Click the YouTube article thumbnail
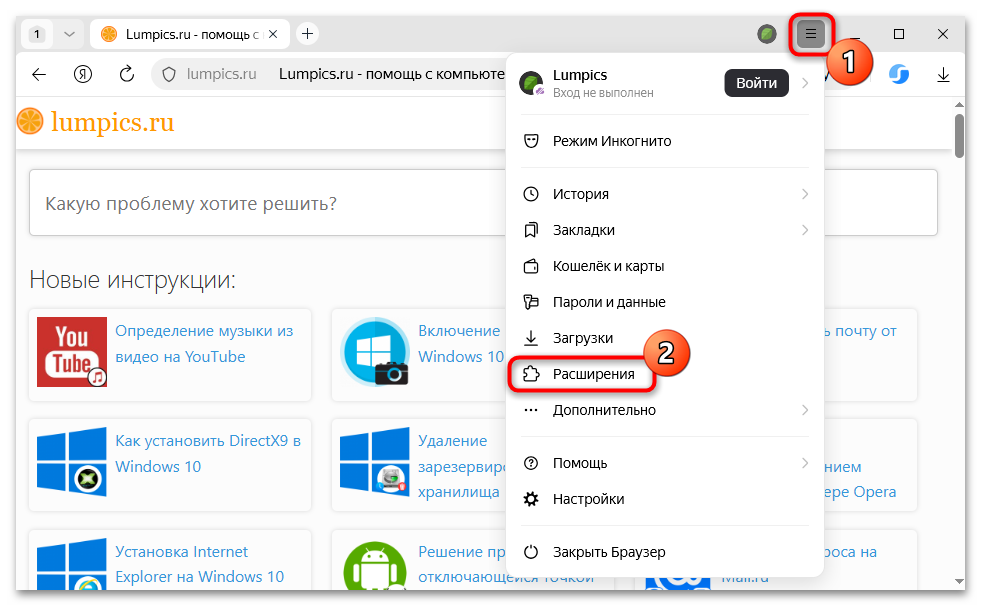Viewport: 981px width, 606px height. [x=72, y=352]
